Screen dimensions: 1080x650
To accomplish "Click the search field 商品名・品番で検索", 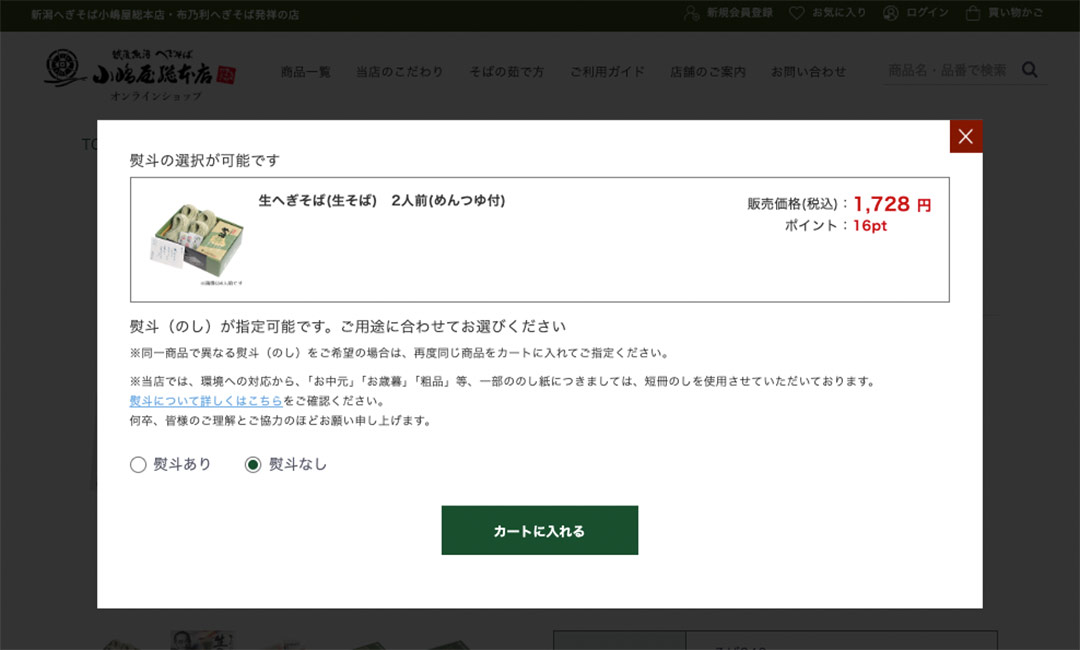I will click(949, 70).
